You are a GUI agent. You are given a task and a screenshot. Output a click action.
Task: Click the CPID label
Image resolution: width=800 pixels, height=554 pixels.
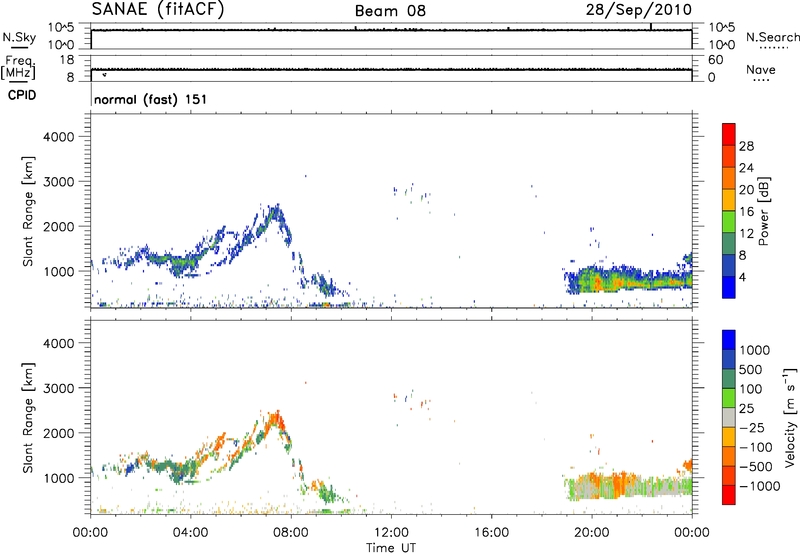[22, 95]
